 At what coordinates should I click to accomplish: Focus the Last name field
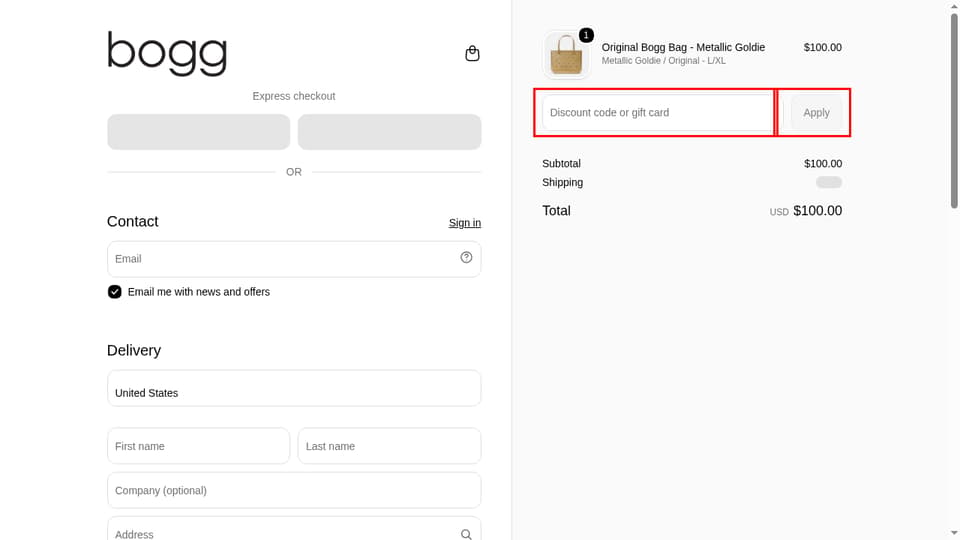(x=389, y=446)
